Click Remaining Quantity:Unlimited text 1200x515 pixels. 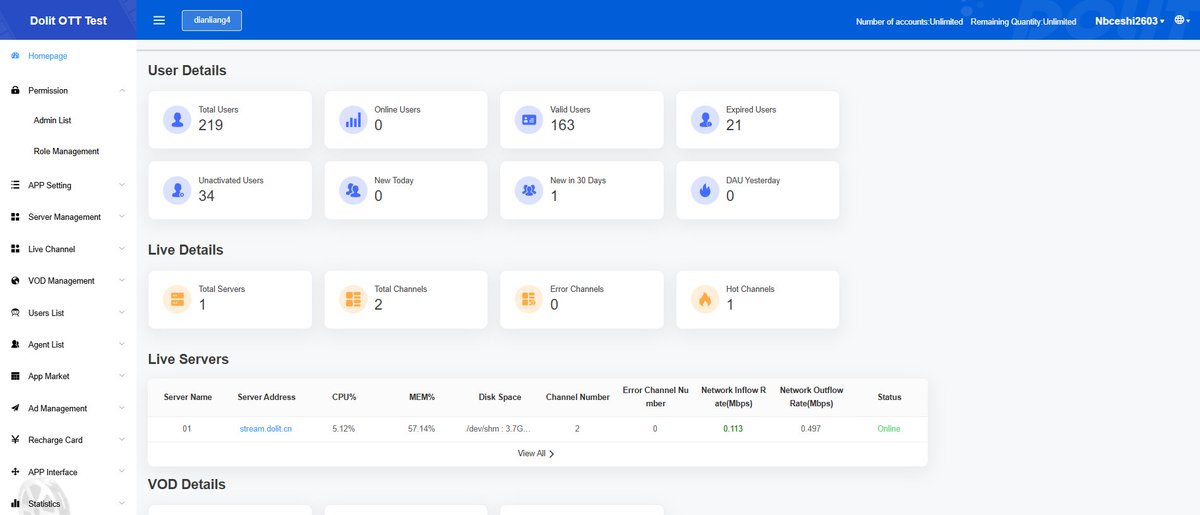[x=1023, y=21]
